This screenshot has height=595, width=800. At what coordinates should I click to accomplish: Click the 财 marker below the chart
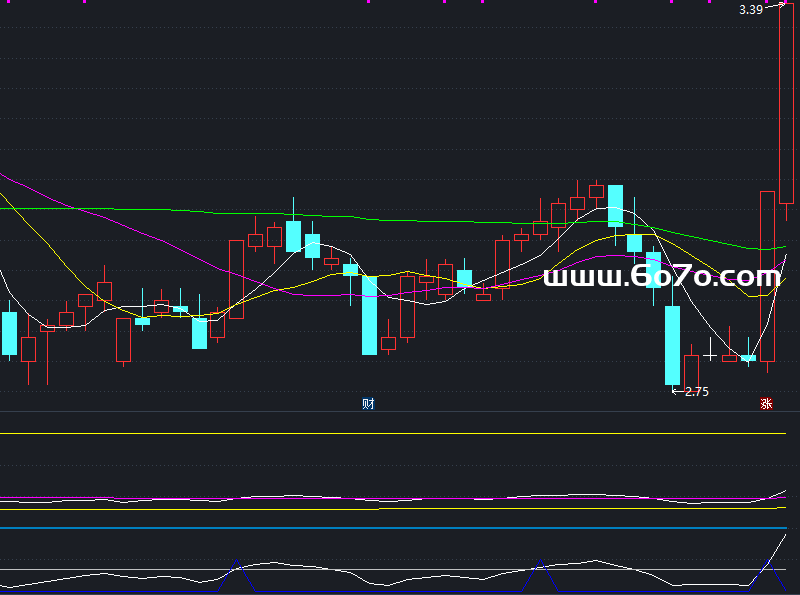(x=368, y=404)
